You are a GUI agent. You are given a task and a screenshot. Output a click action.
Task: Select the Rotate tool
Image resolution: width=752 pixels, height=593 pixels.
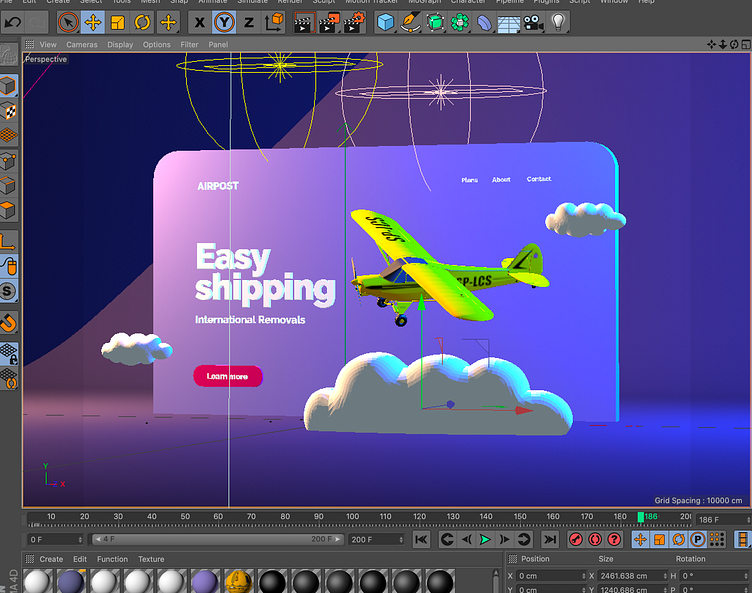coord(143,22)
